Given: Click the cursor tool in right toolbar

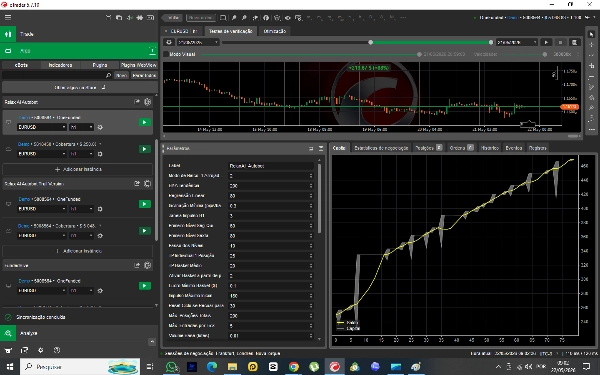Looking at the screenshot, I should (x=592, y=35).
